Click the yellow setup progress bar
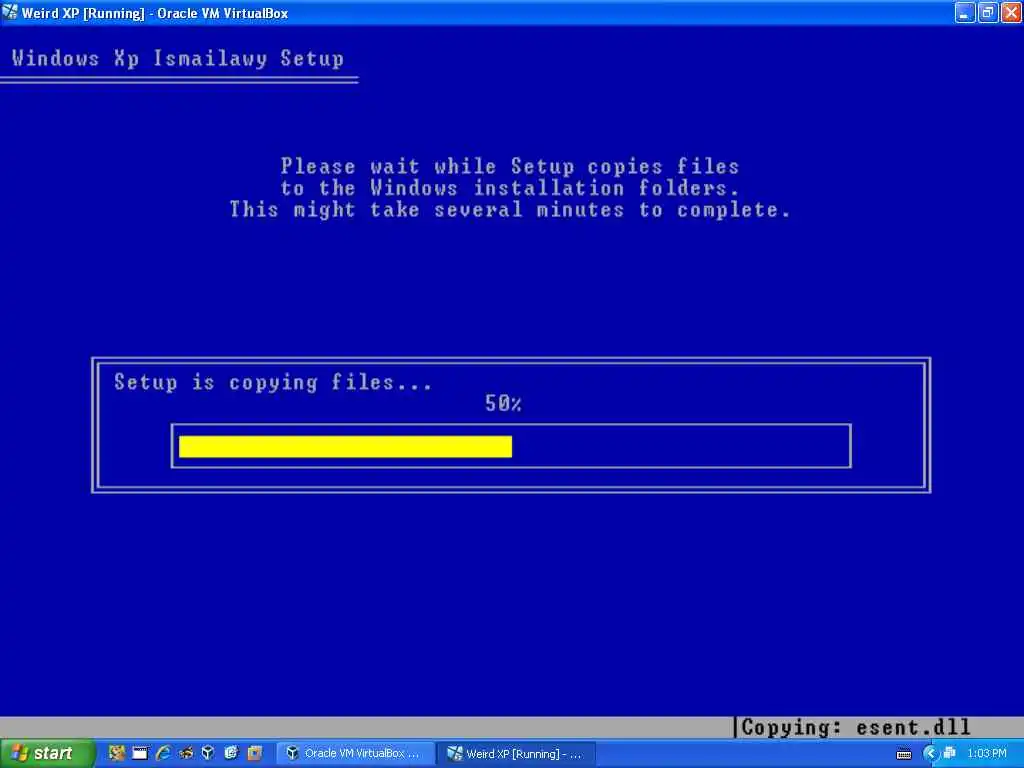This screenshot has height=768, width=1024. (x=345, y=447)
